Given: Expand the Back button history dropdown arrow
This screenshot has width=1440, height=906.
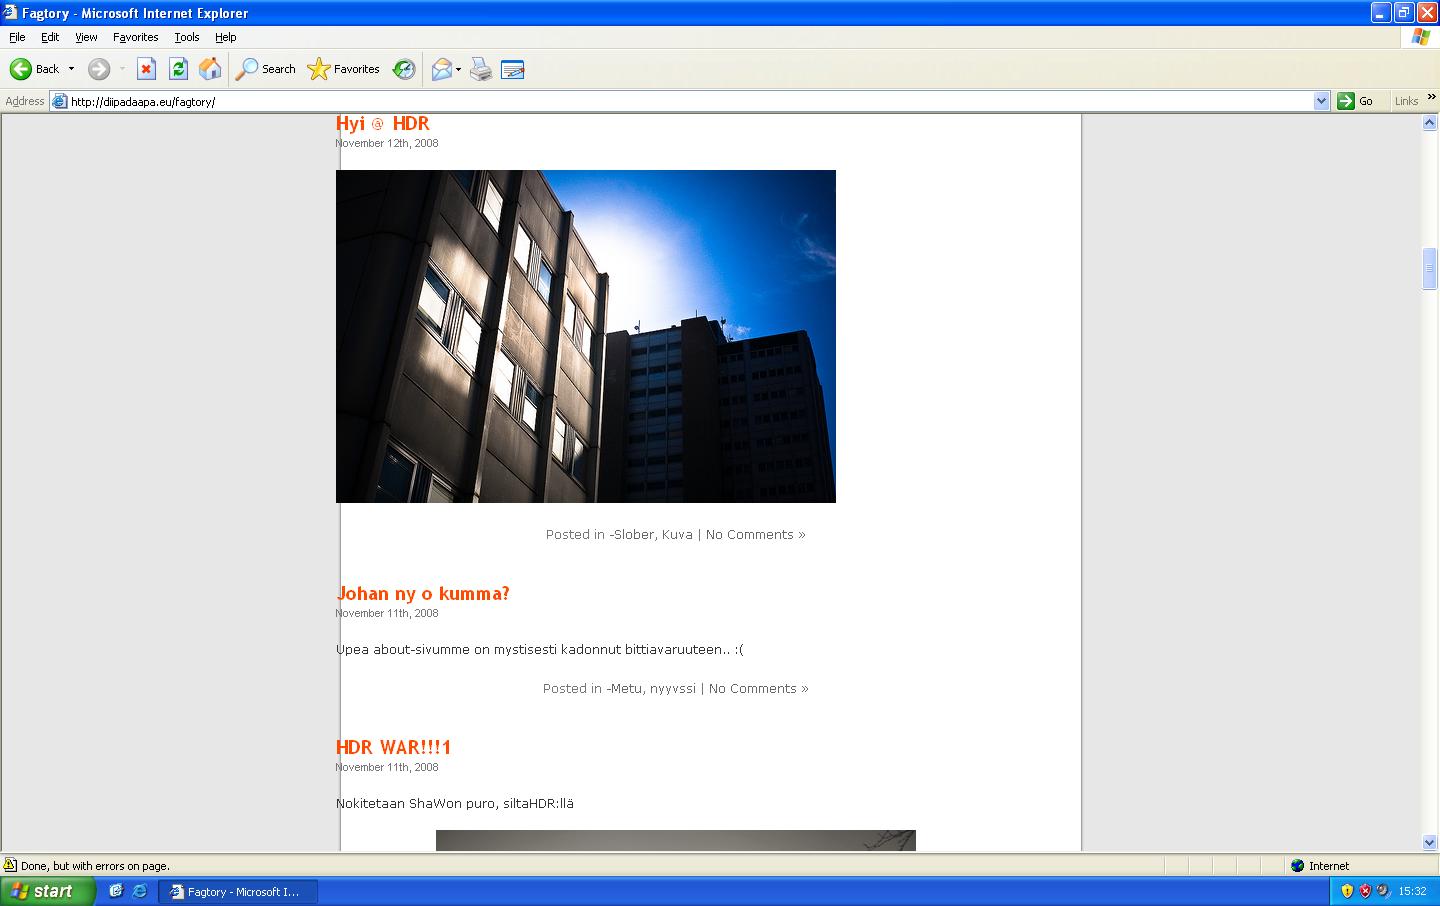Looking at the screenshot, I should [x=71, y=69].
